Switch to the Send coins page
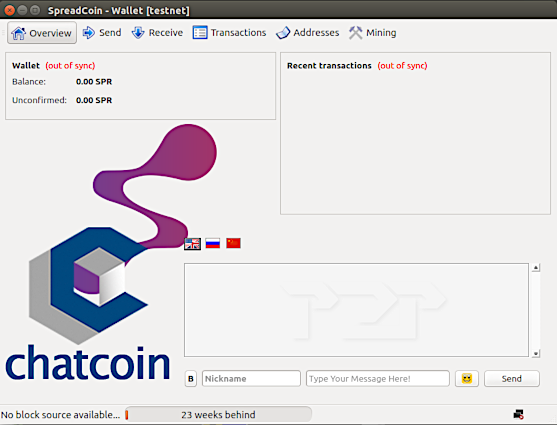The height and width of the screenshot is (425, 557). 102,33
